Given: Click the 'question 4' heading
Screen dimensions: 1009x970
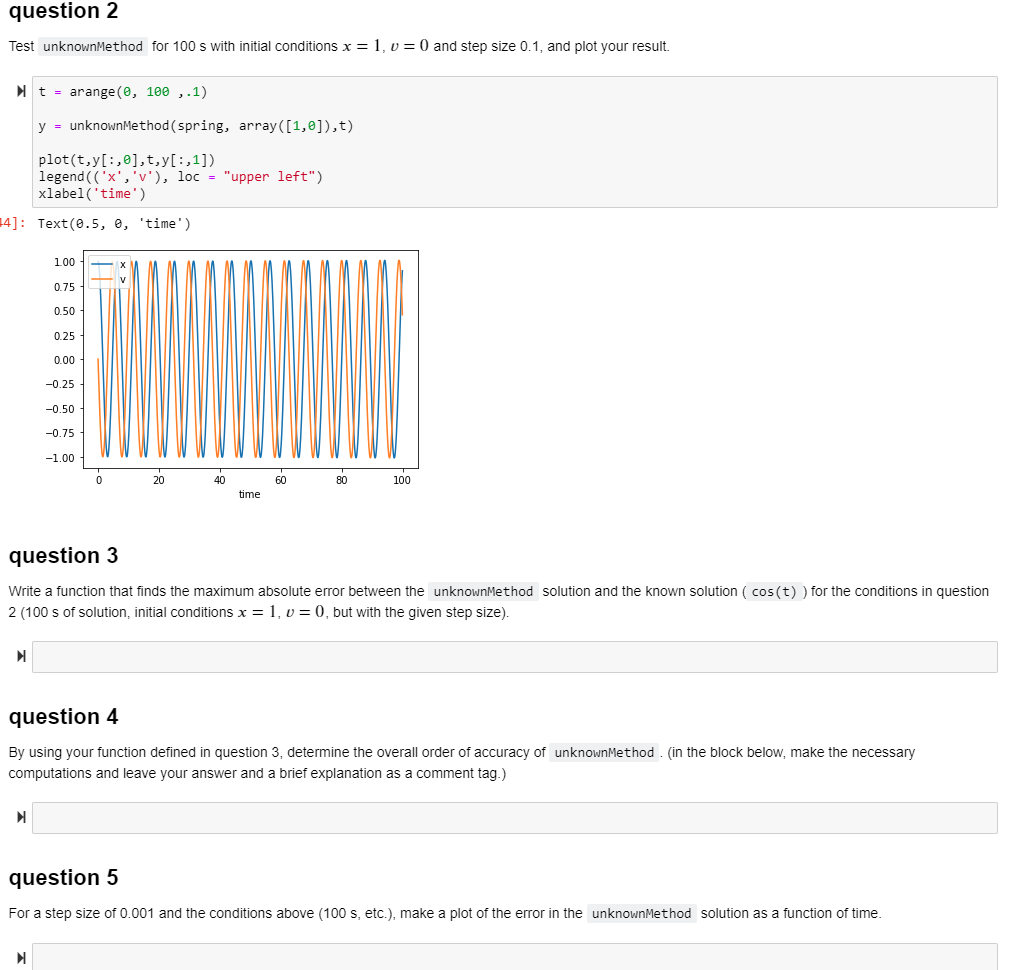Looking at the screenshot, I should pos(64,716).
